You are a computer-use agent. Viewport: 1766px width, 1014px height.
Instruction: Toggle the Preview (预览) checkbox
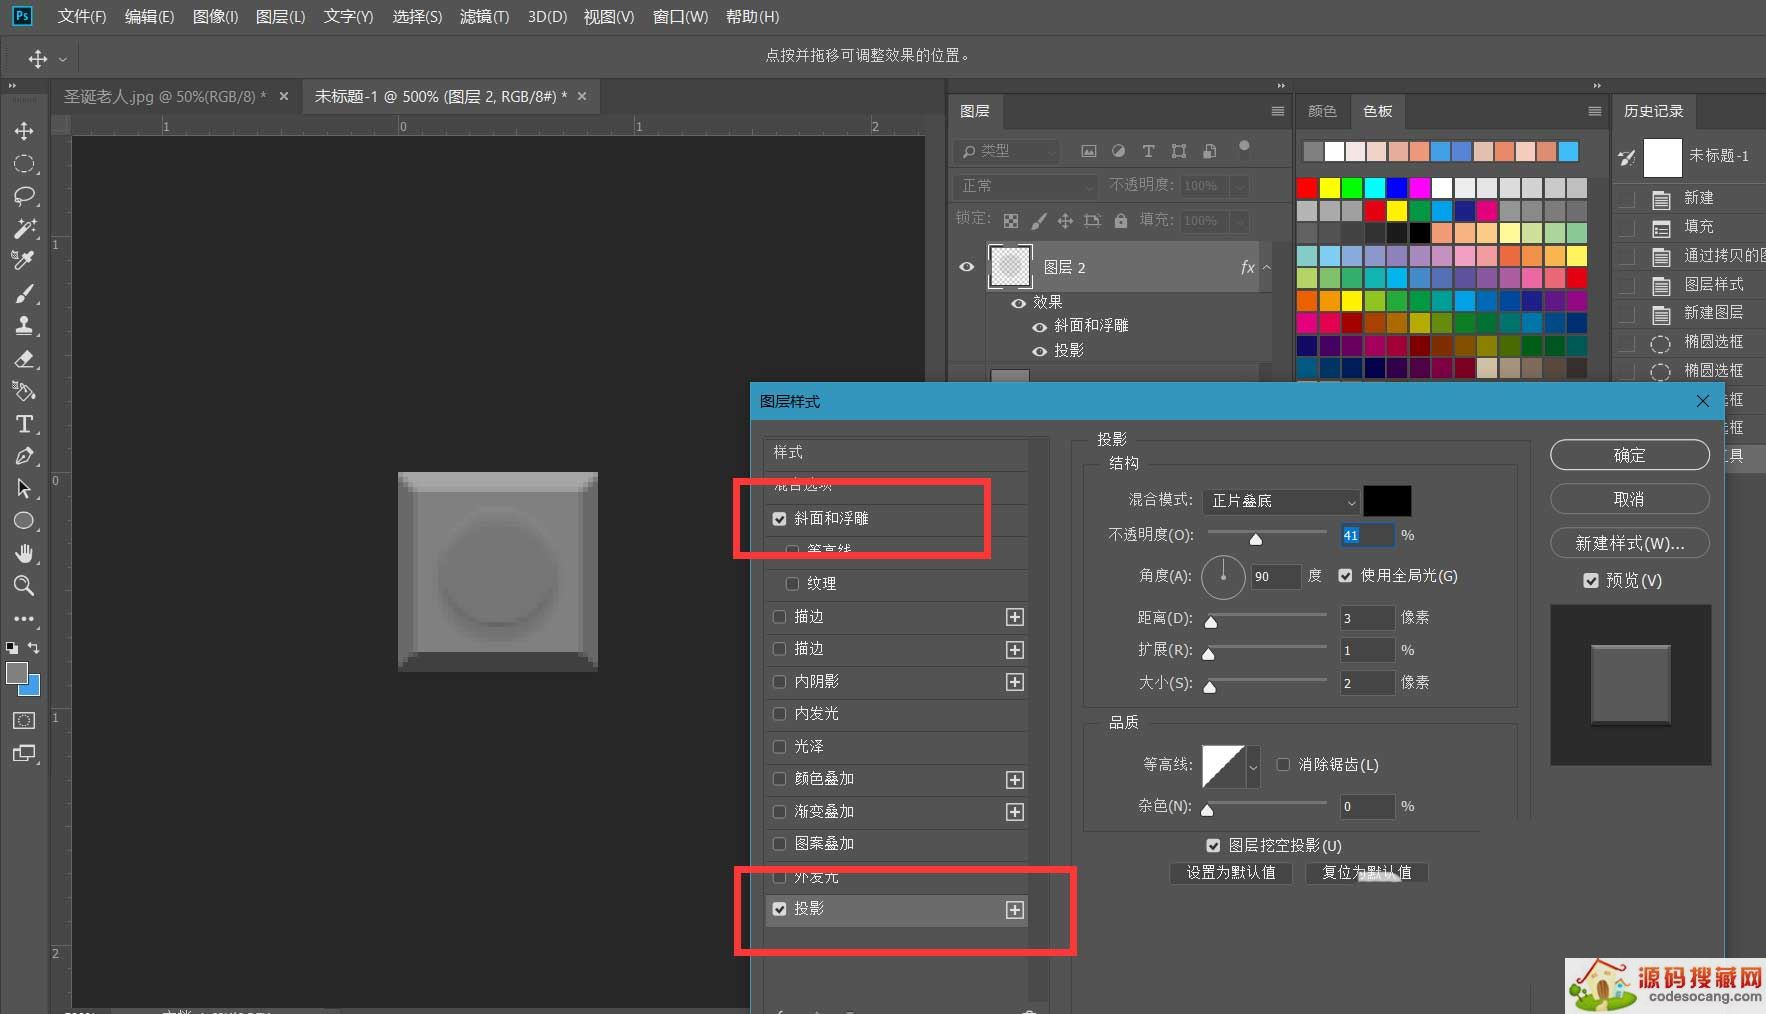click(1591, 581)
